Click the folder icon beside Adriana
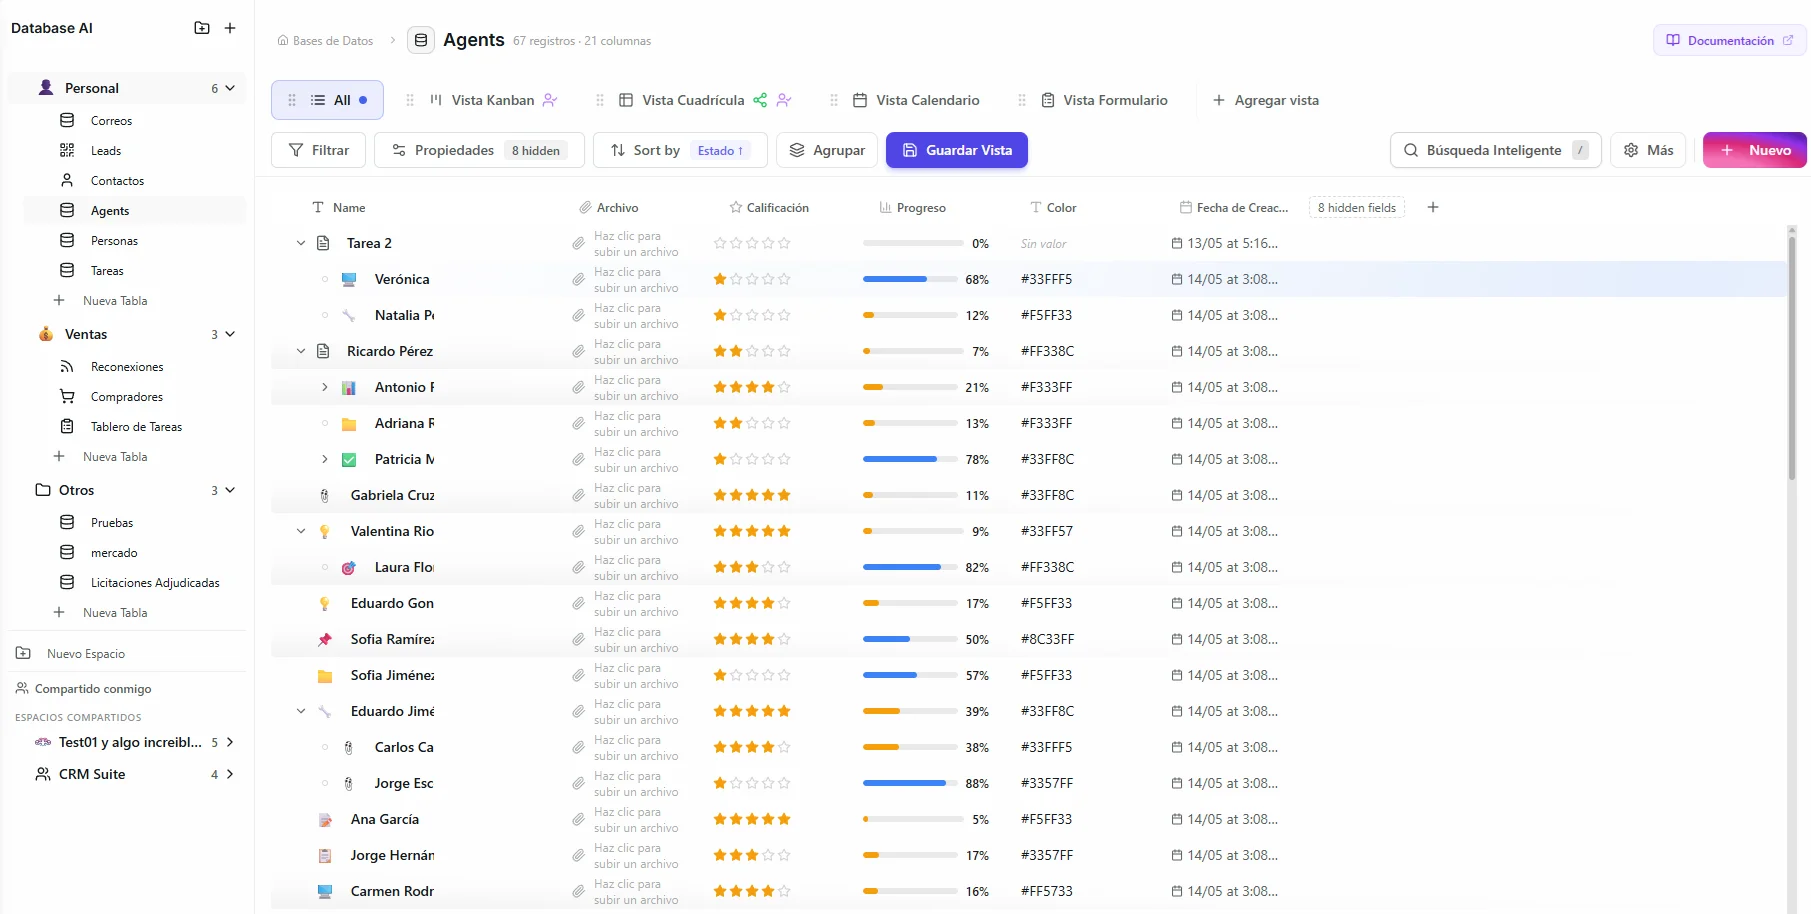Screen dimensions: 1811x914 tap(349, 423)
